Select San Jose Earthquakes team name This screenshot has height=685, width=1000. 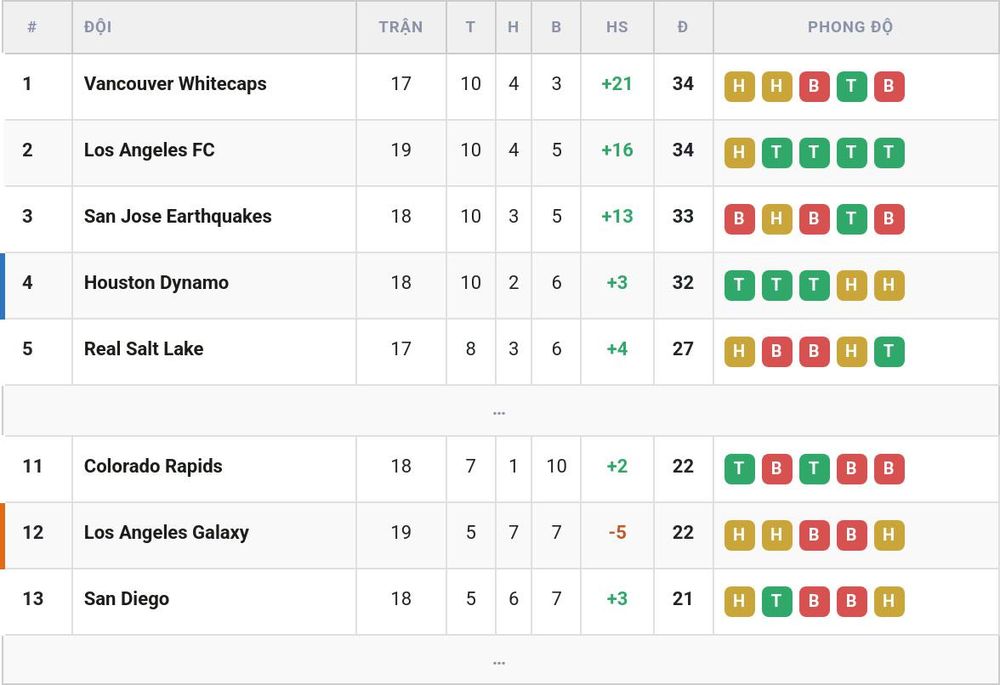click(x=177, y=216)
